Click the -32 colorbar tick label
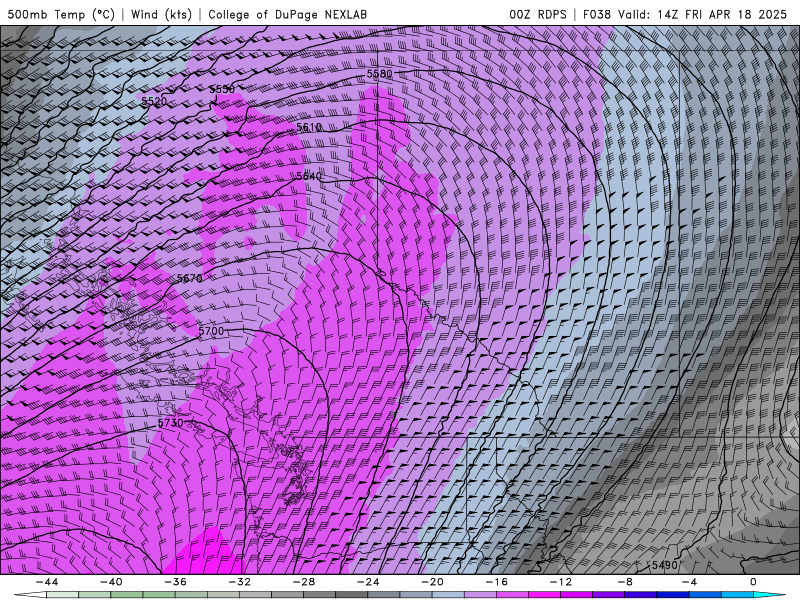This screenshot has height=600, width=800. [239, 582]
